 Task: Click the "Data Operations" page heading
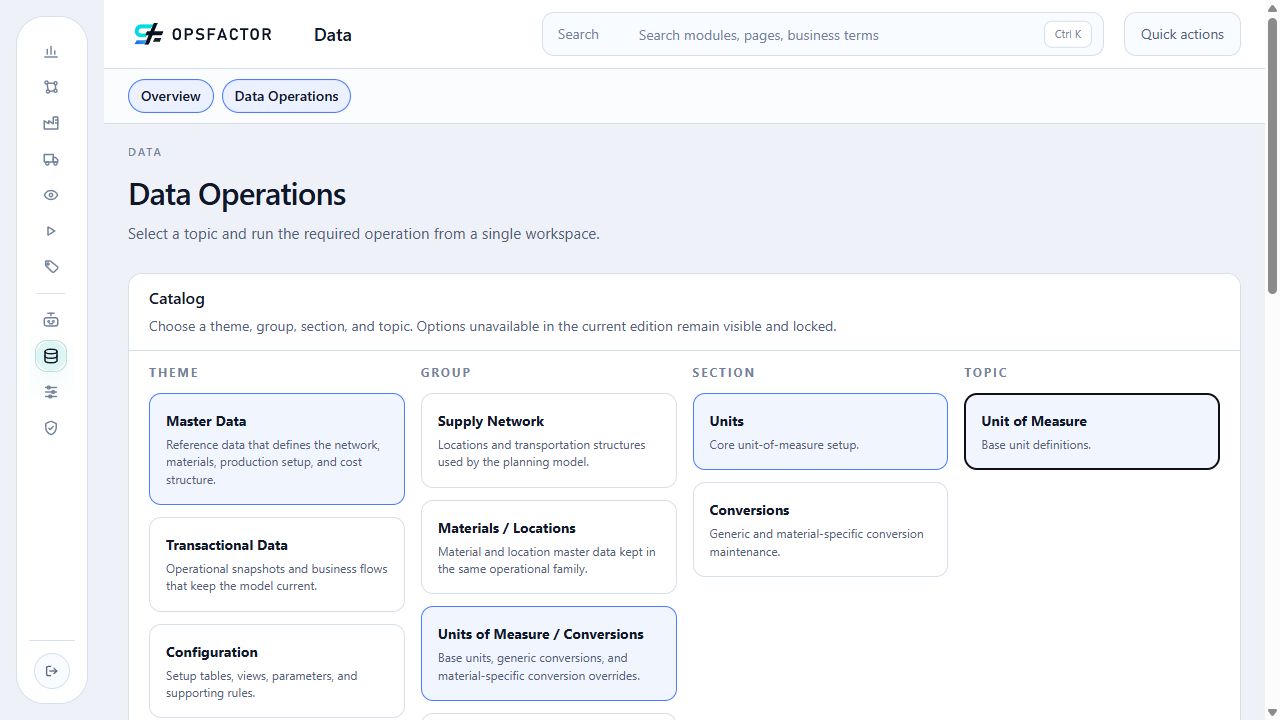[237, 194]
